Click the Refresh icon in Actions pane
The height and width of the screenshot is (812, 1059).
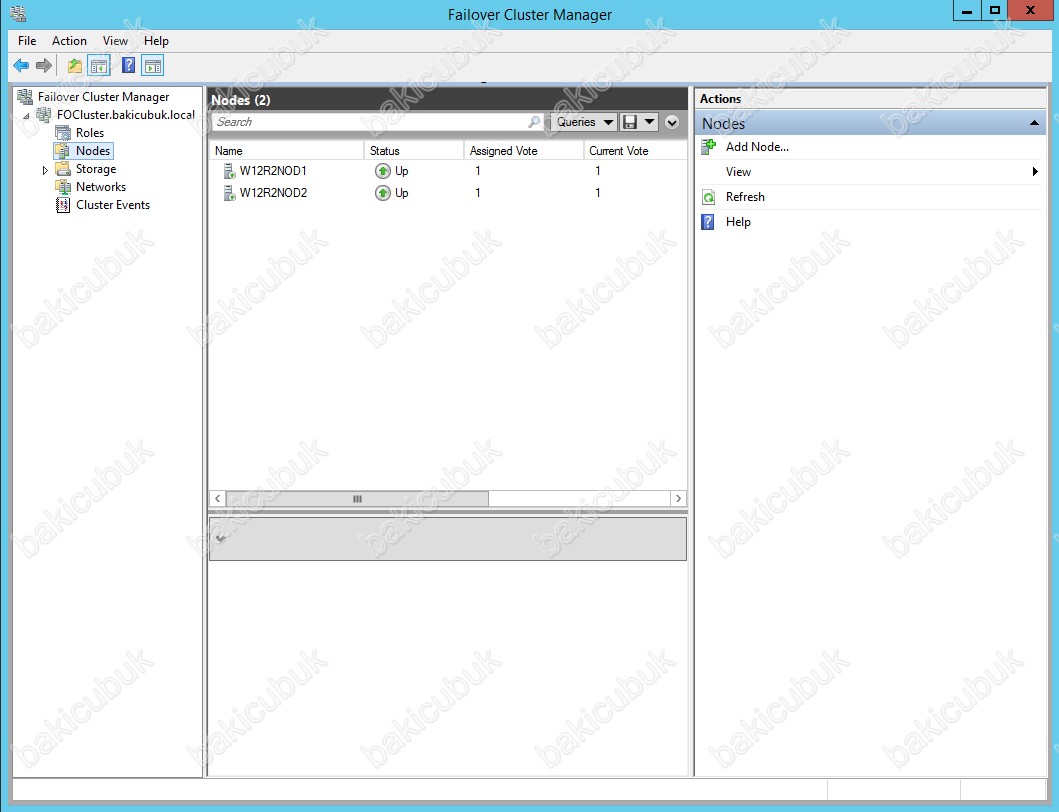pyautogui.click(x=708, y=197)
